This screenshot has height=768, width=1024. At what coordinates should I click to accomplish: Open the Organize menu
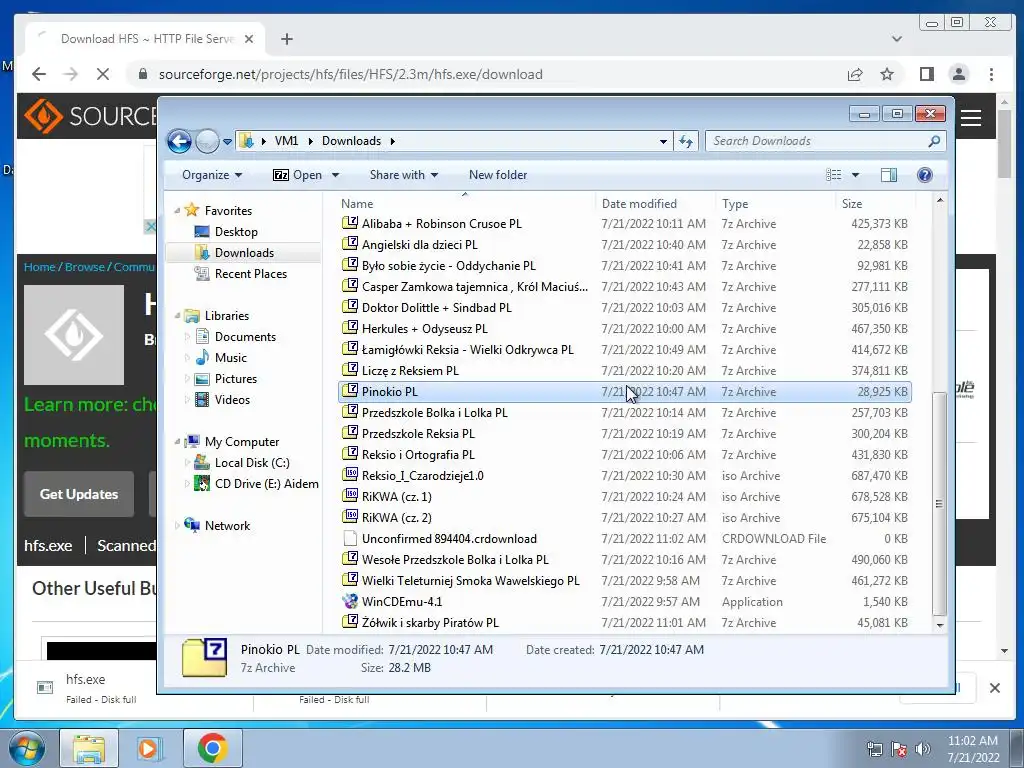click(212, 175)
